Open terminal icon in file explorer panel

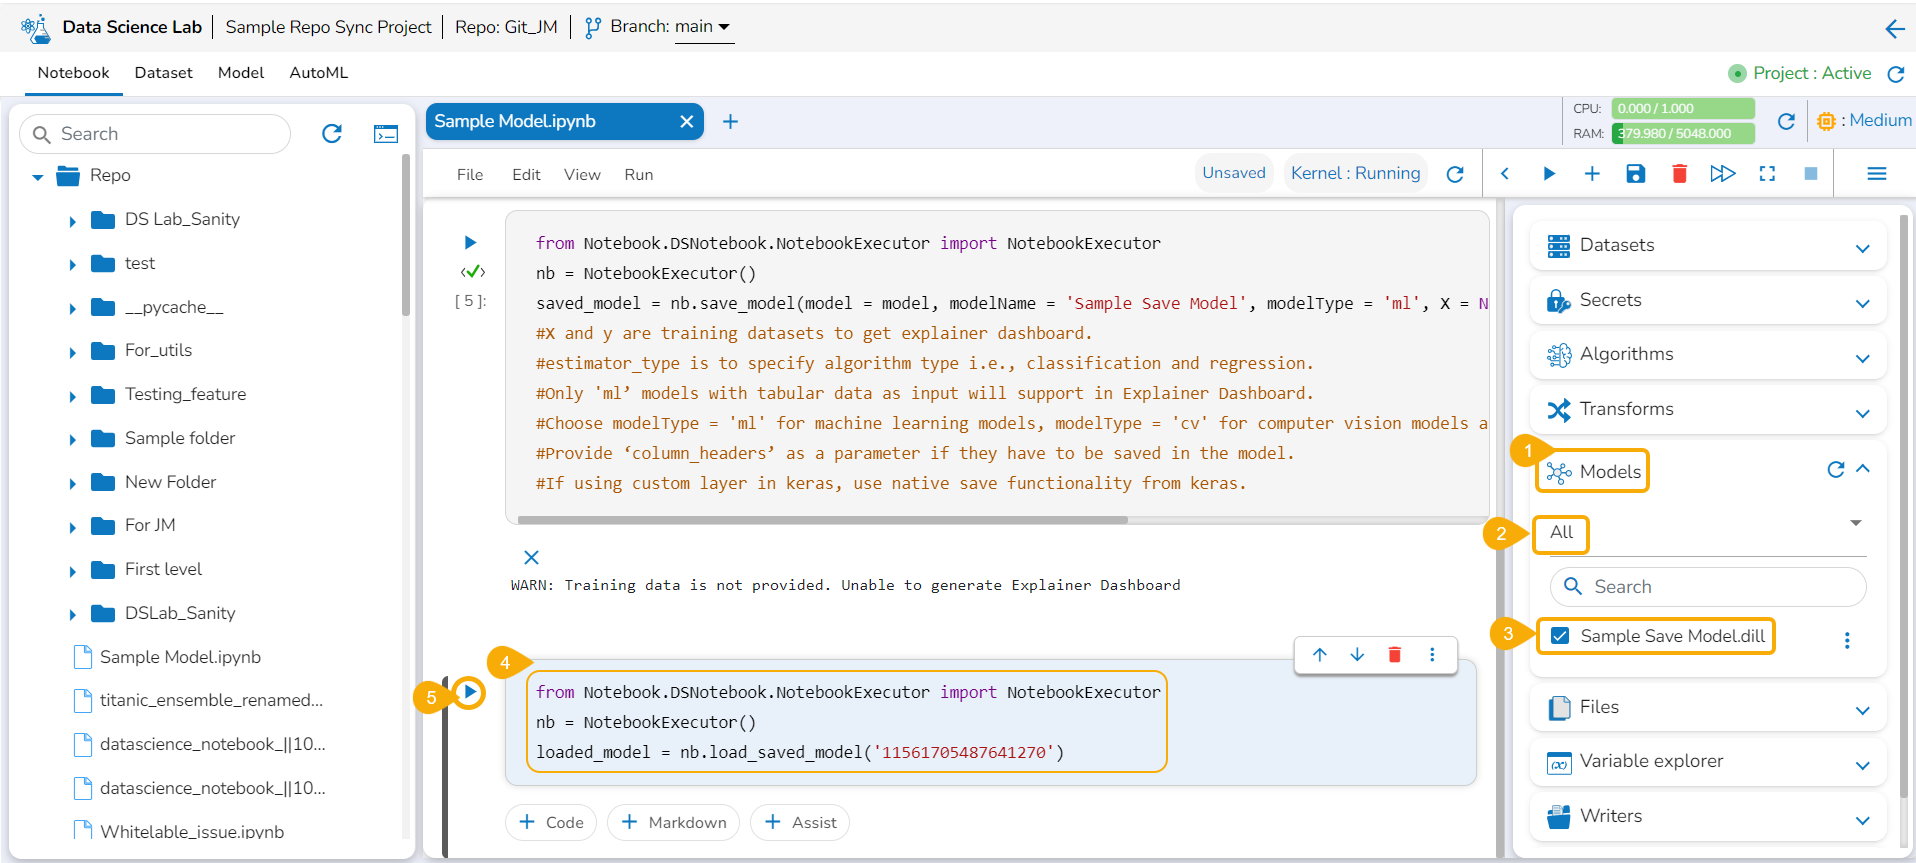386,134
